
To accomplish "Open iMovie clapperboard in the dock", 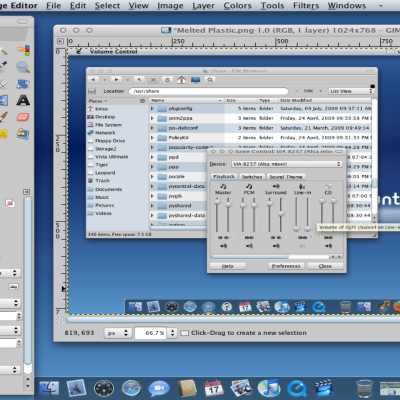I will tap(323, 388).
